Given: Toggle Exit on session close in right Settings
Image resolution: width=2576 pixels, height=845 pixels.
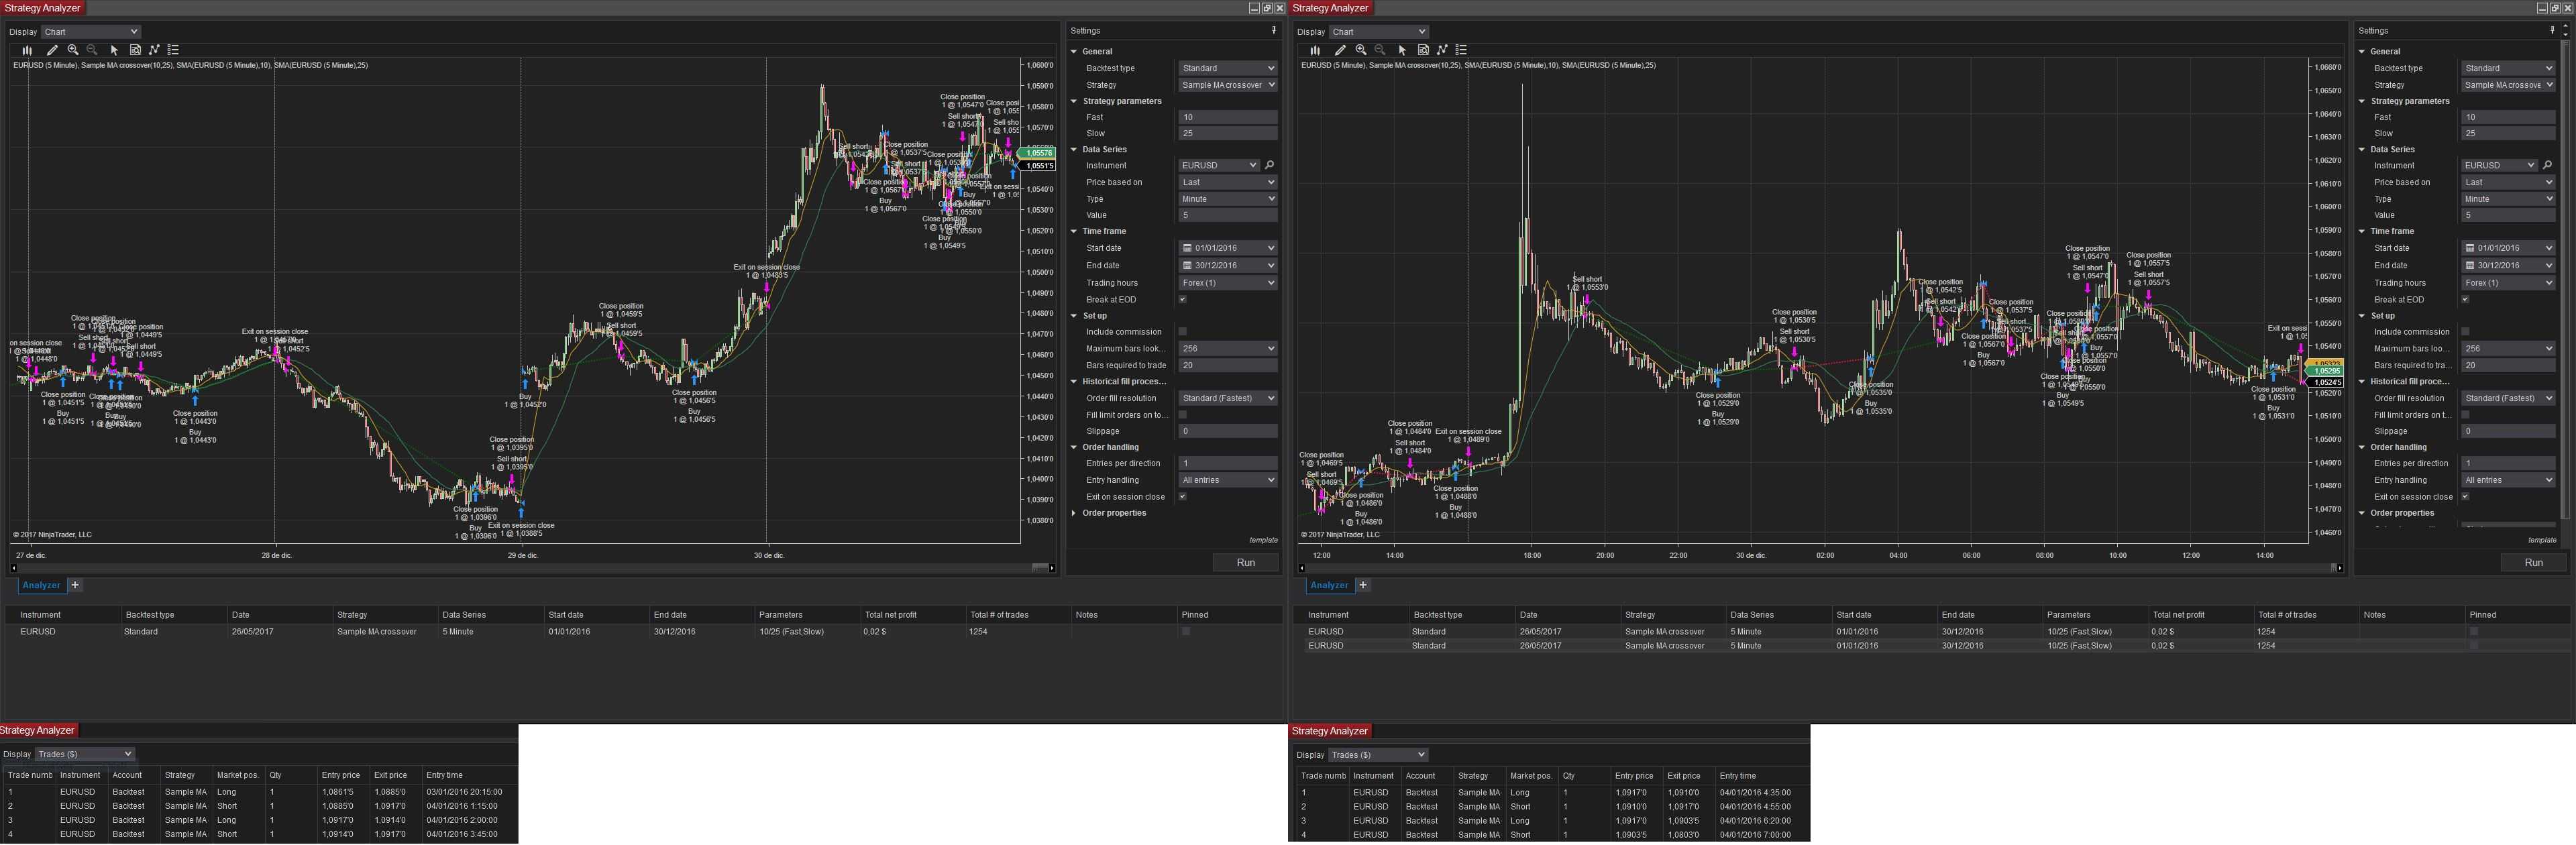Looking at the screenshot, I should pos(2465,497).
